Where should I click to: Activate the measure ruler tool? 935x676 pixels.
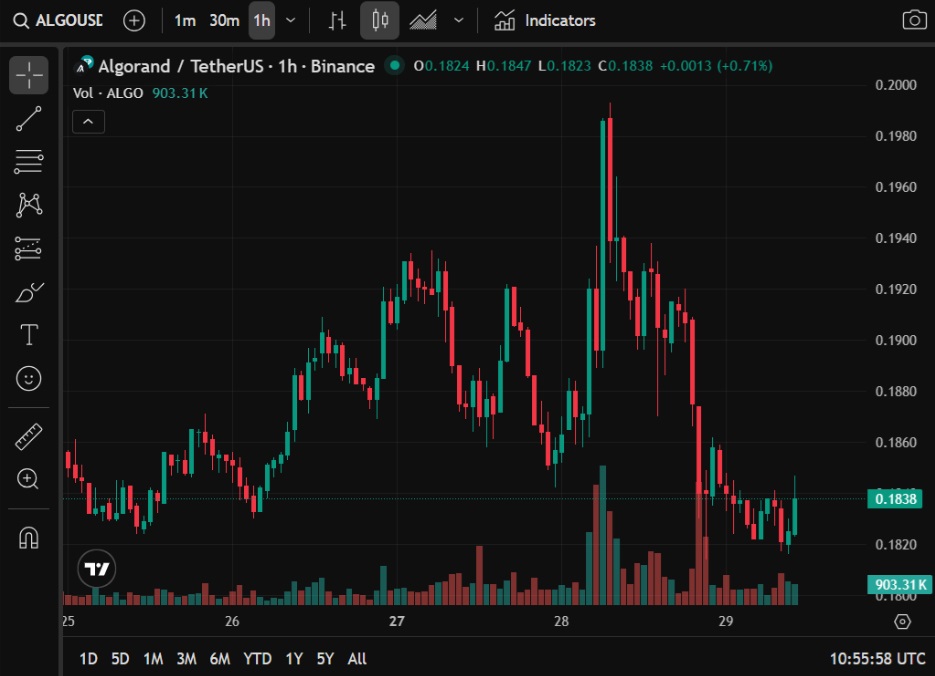tap(27, 436)
